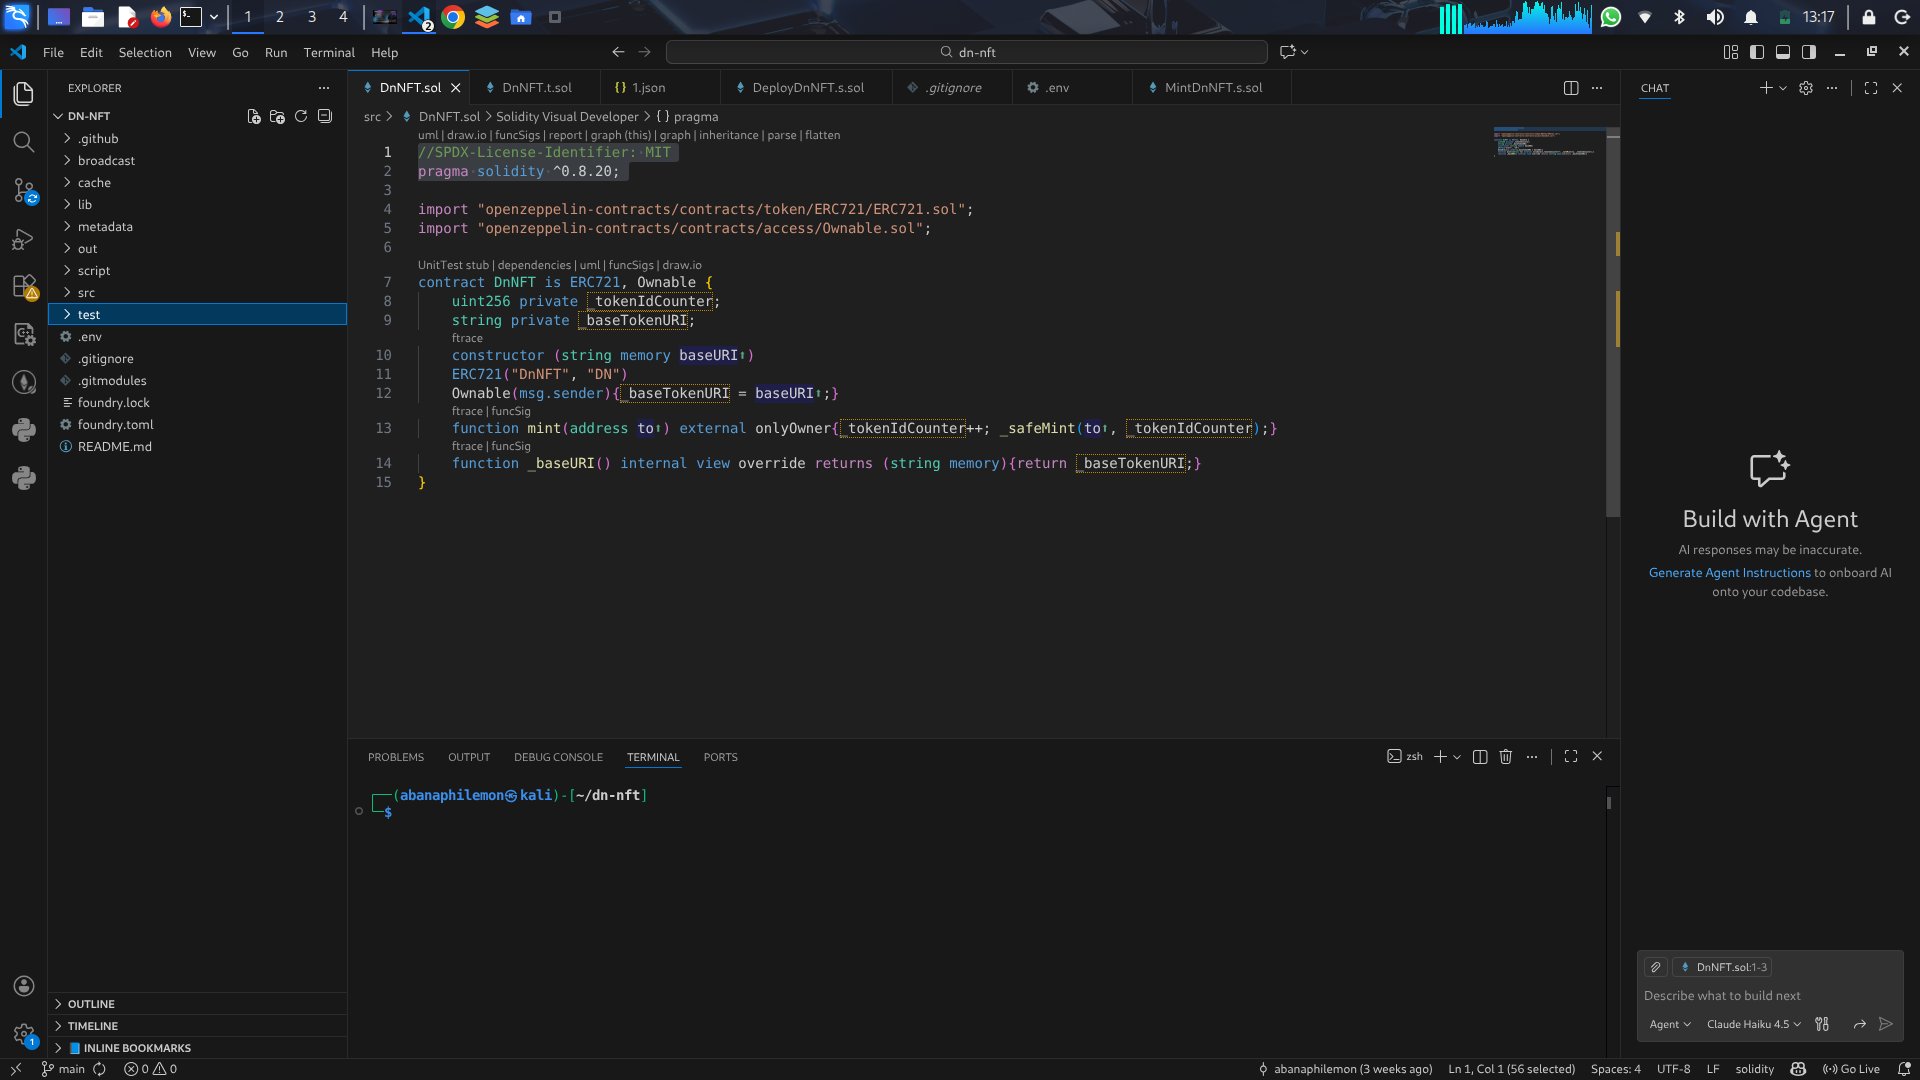Screen dimensions: 1920x1080
Task: Switch to the DeployDnNFT.s.sol tab
Action: point(807,88)
